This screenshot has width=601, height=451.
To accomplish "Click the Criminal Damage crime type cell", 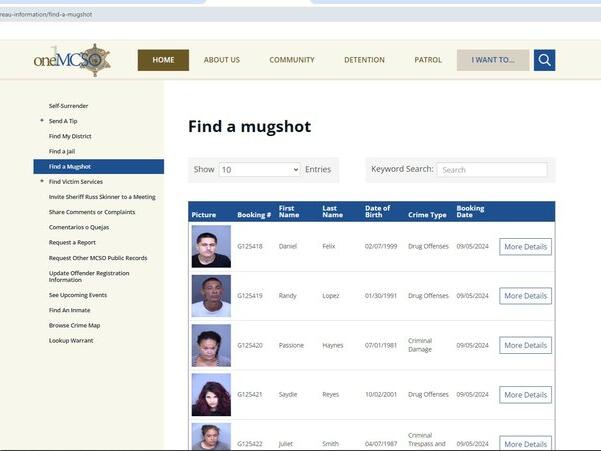I will click(x=420, y=345).
